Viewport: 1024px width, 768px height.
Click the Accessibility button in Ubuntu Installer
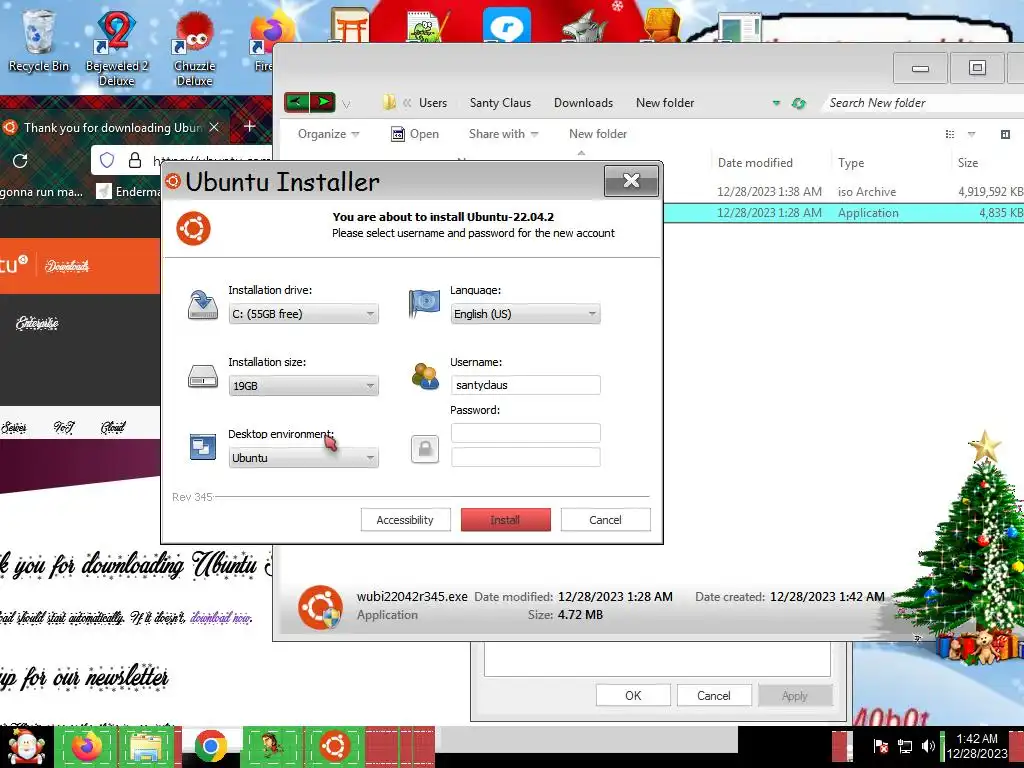pos(405,520)
